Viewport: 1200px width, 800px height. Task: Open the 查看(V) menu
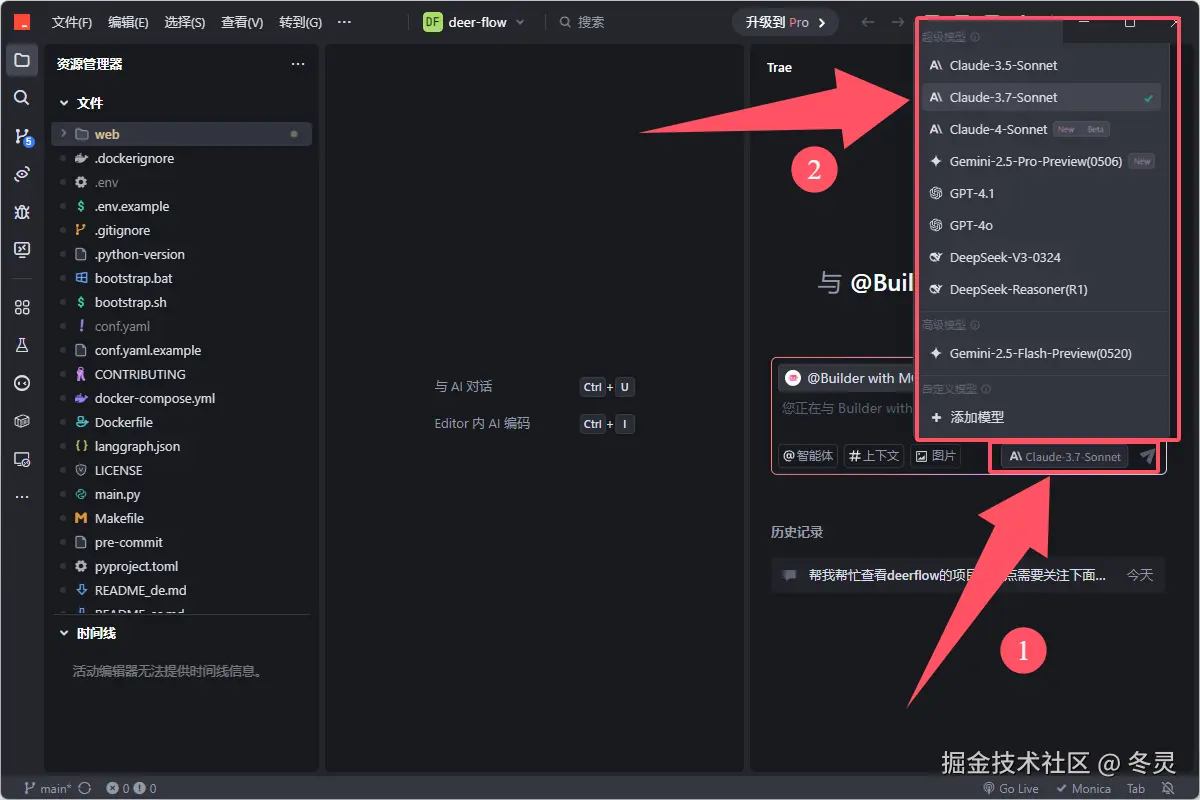pos(242,22)
